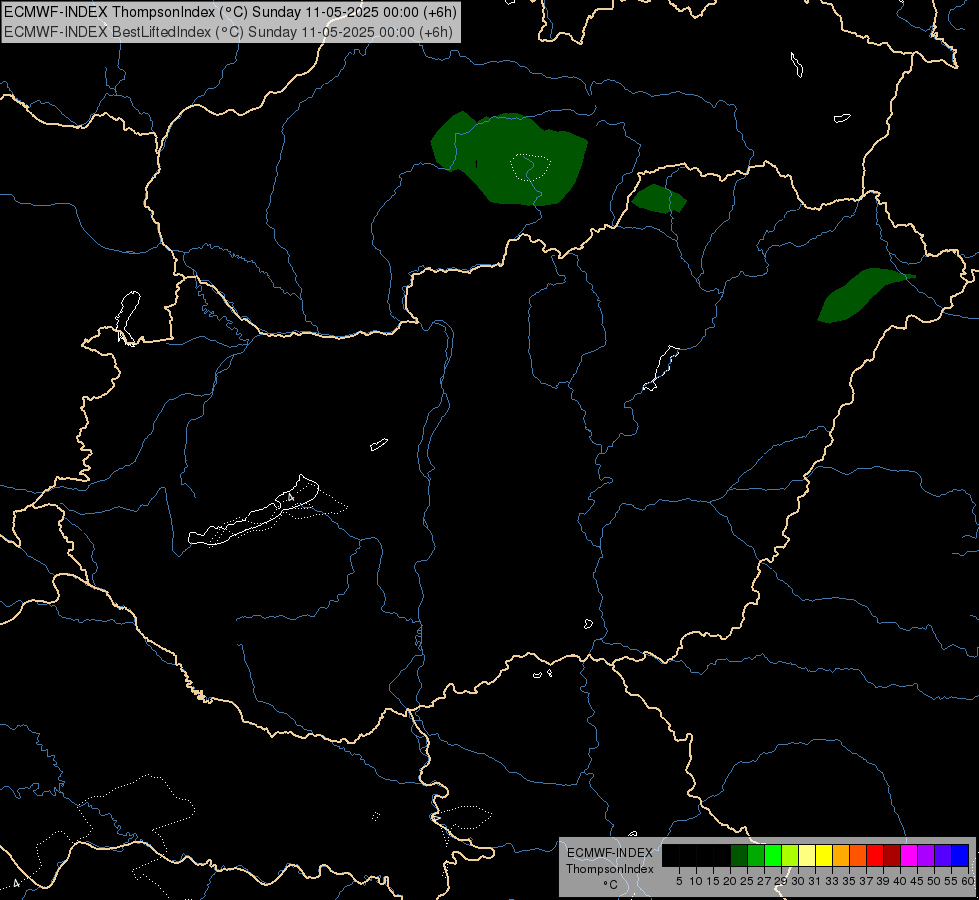Click the legend tick label 40
This screenshot has height=900, width=979.
(x=900, y=881)
